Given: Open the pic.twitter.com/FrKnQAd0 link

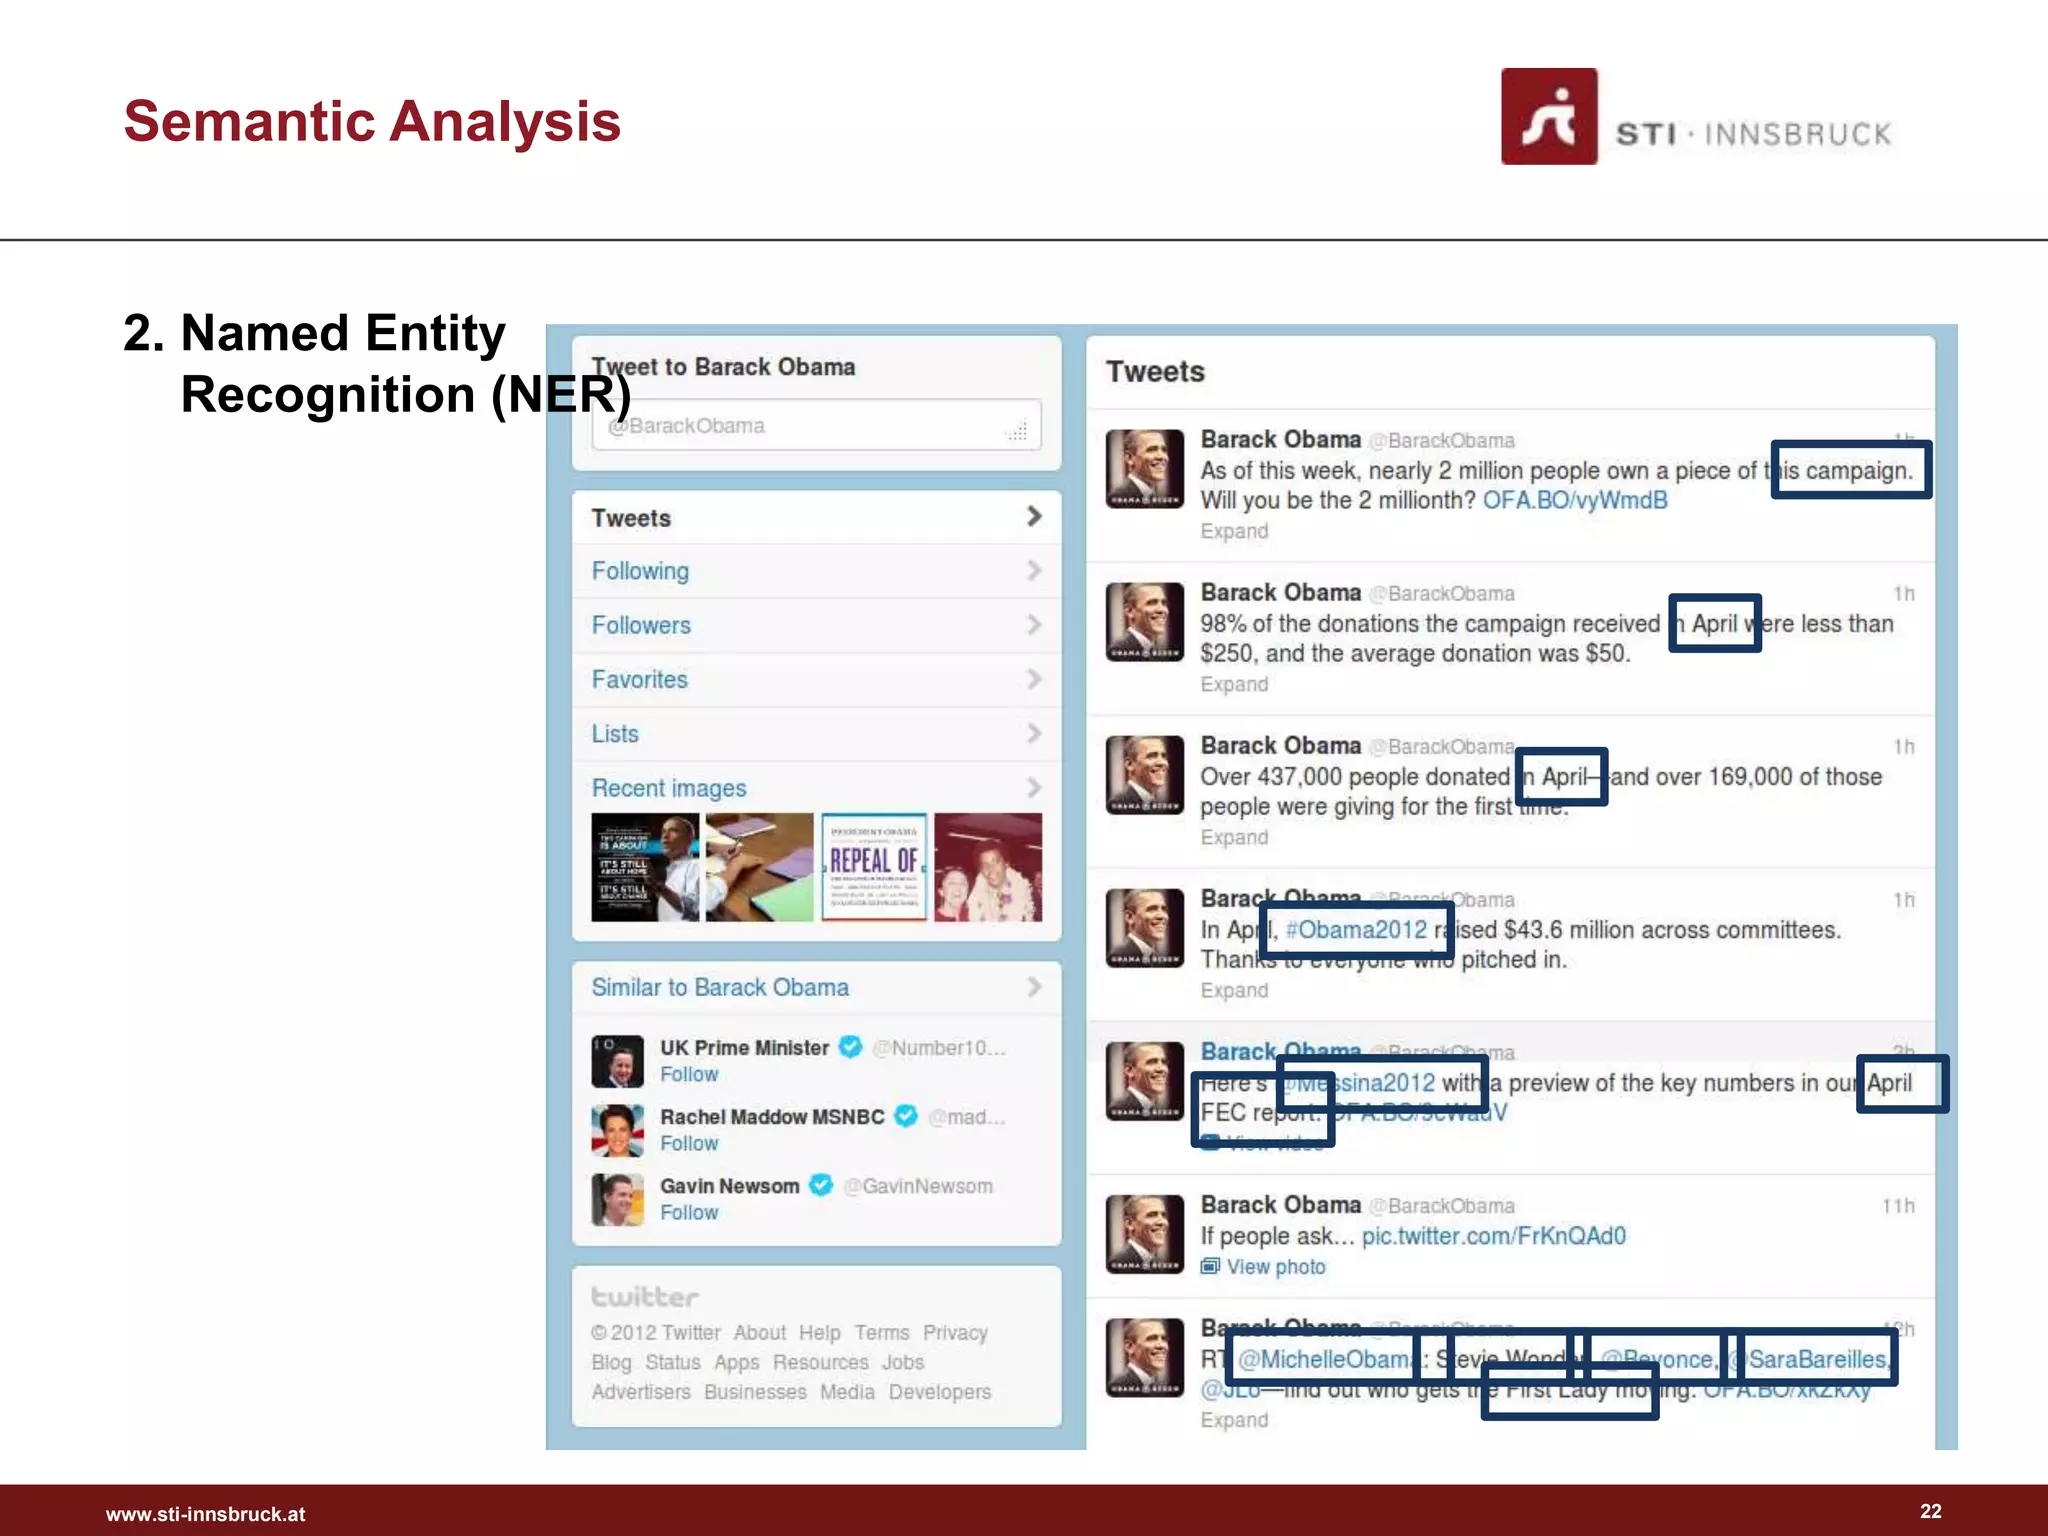Looking at the screenshot, I should coord(1494,1236).
